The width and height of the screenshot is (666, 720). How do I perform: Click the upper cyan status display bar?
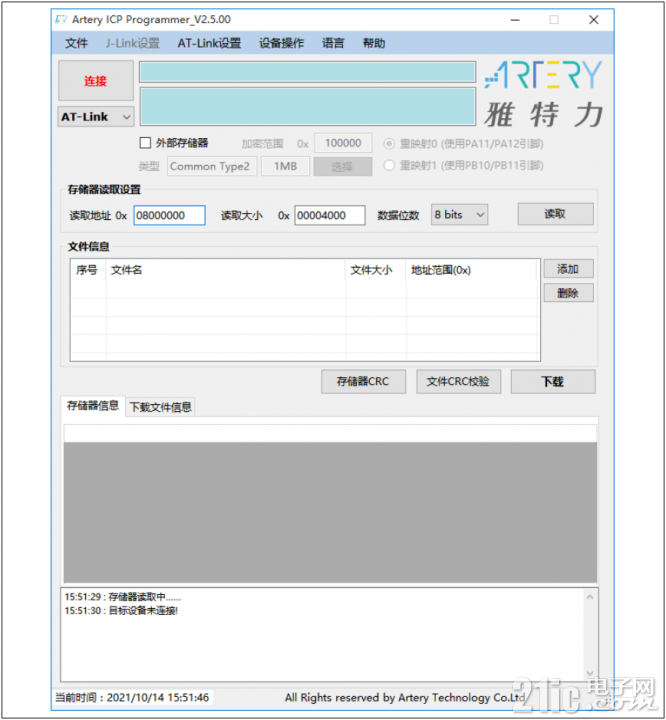(x=307, y=73)
